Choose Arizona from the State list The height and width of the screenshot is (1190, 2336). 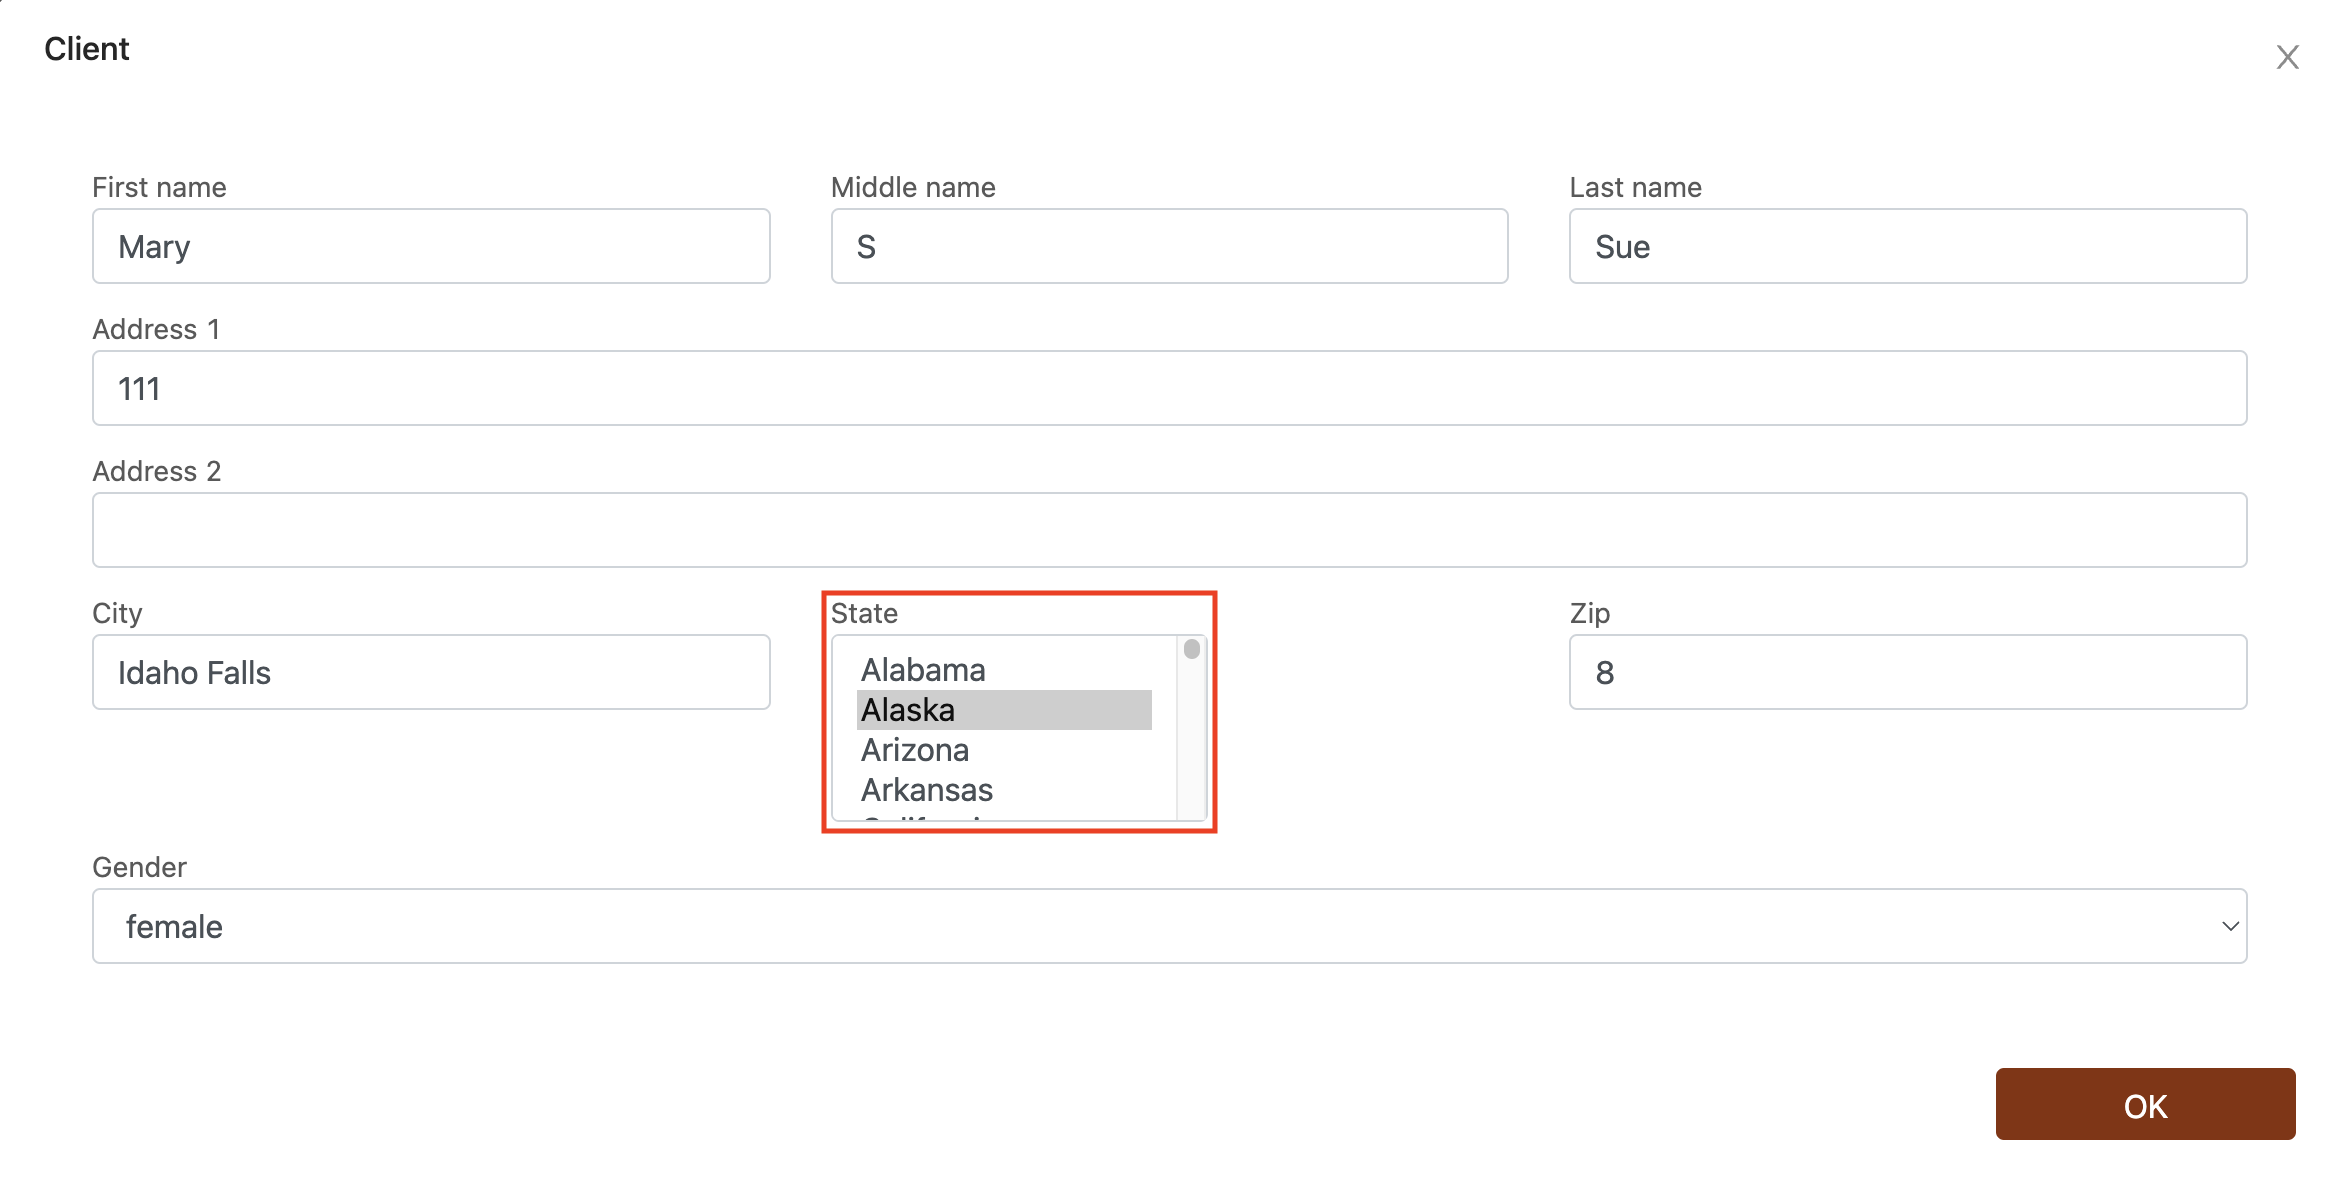pos(915,750)
